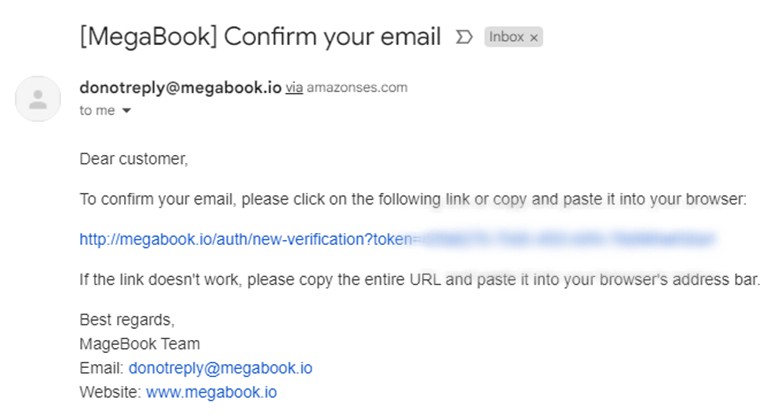The image size is (779, 419).
Task: Click the 'To confirm your email' instruction paragraph
Action: tap(413, 199)
